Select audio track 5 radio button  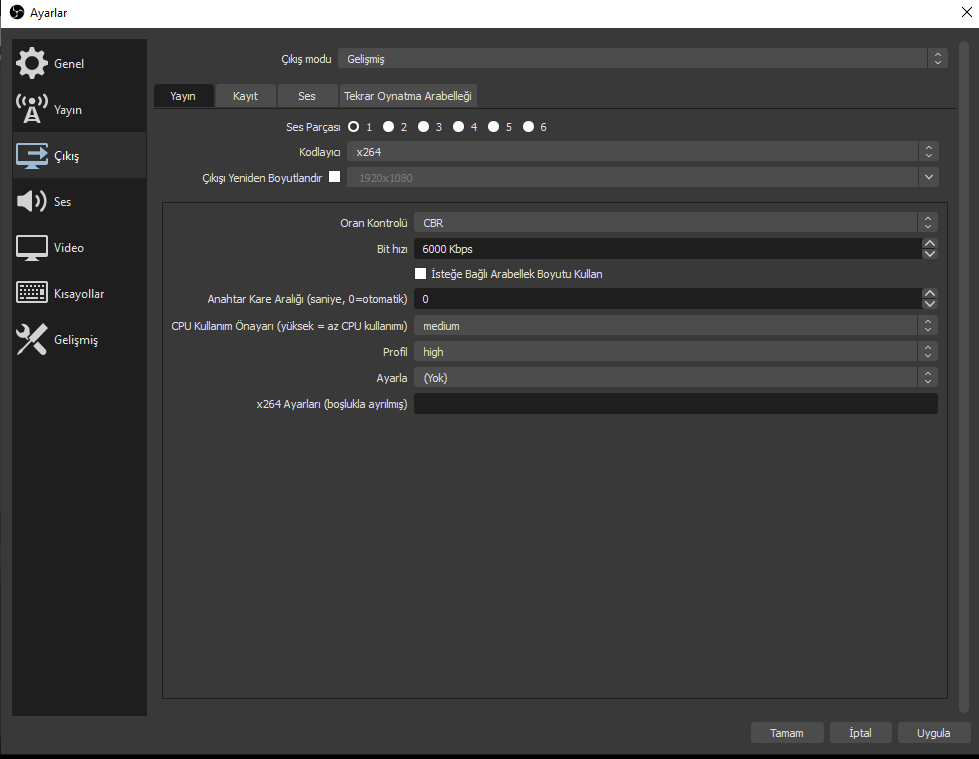493,127
